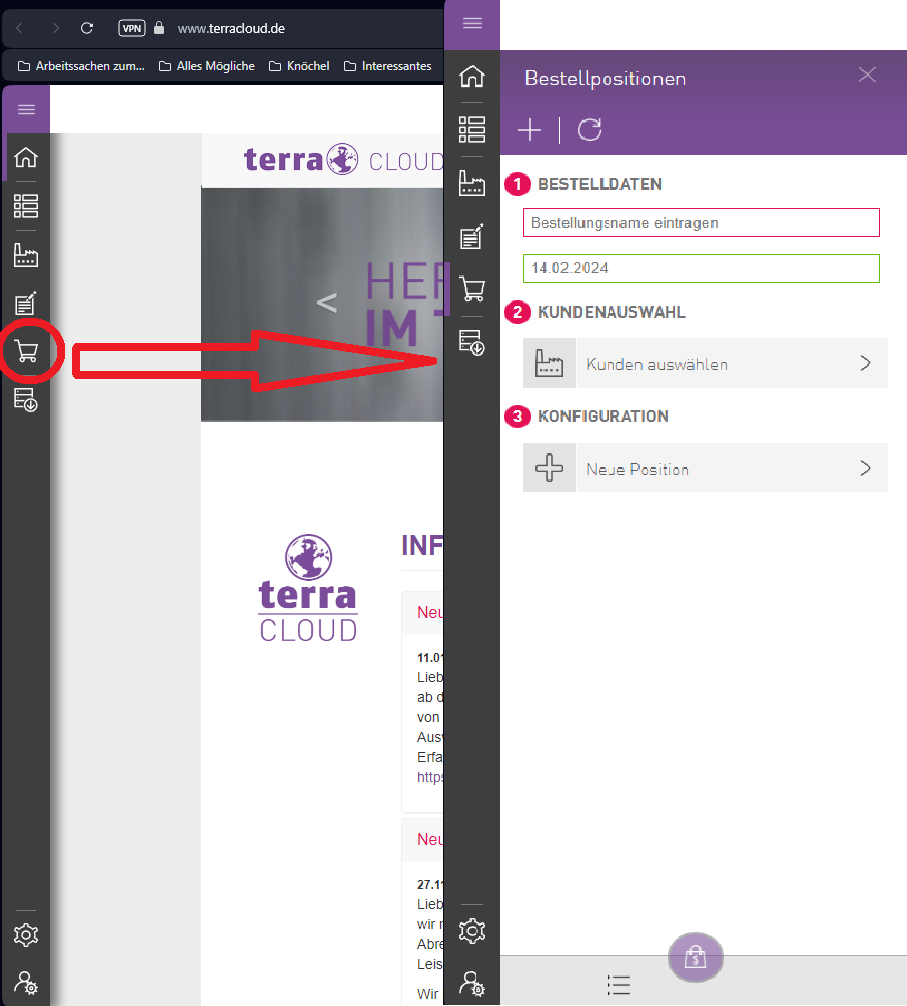
Task: Click the purple shopping bag button
Action: [x=695, y=958]
